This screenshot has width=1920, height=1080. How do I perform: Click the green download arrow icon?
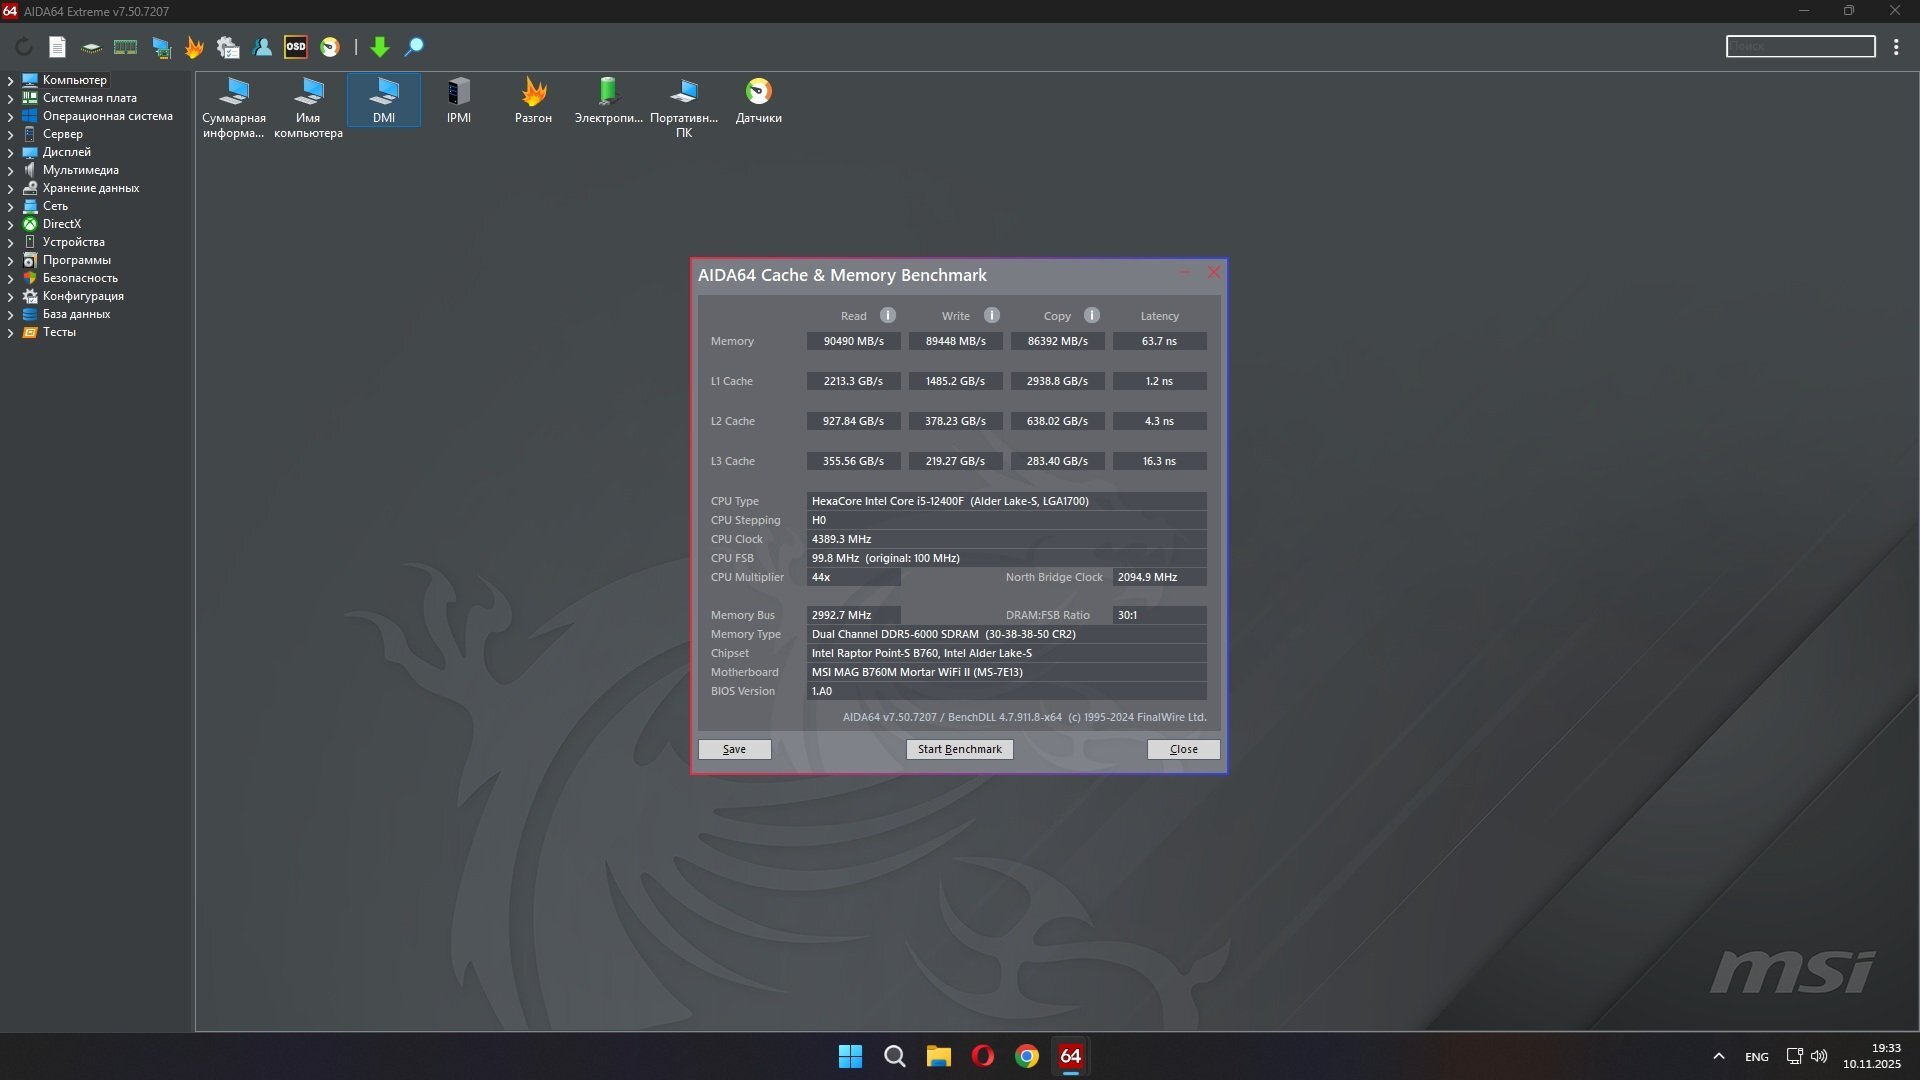[379, 47]
